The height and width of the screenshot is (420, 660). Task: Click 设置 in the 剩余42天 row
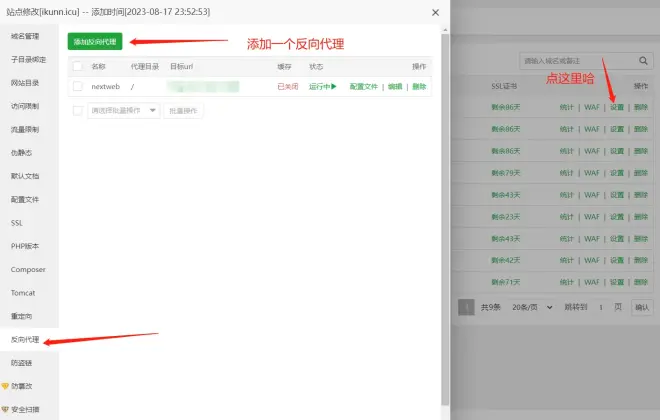tap(617, 260)
